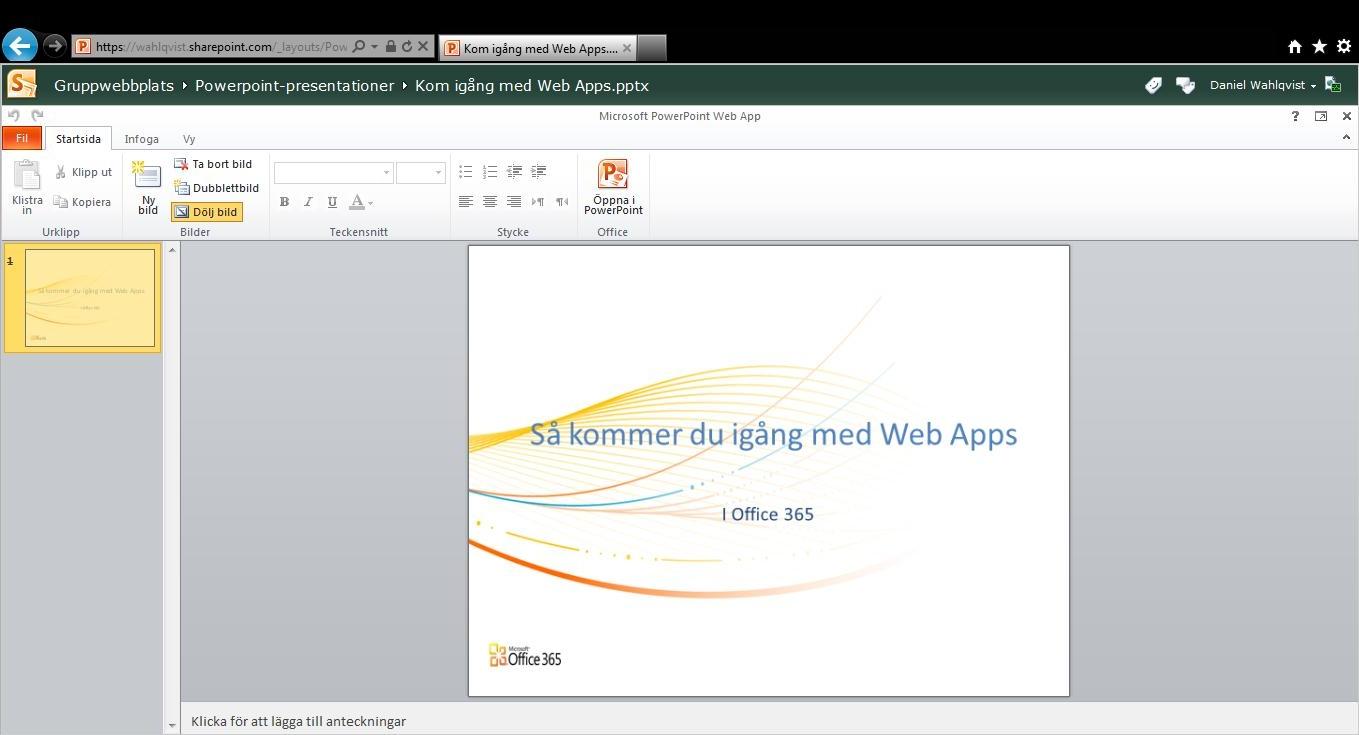This screenshot has width=1359, height=735.
Task: Decrease list indent level
Action: point(514,172)
